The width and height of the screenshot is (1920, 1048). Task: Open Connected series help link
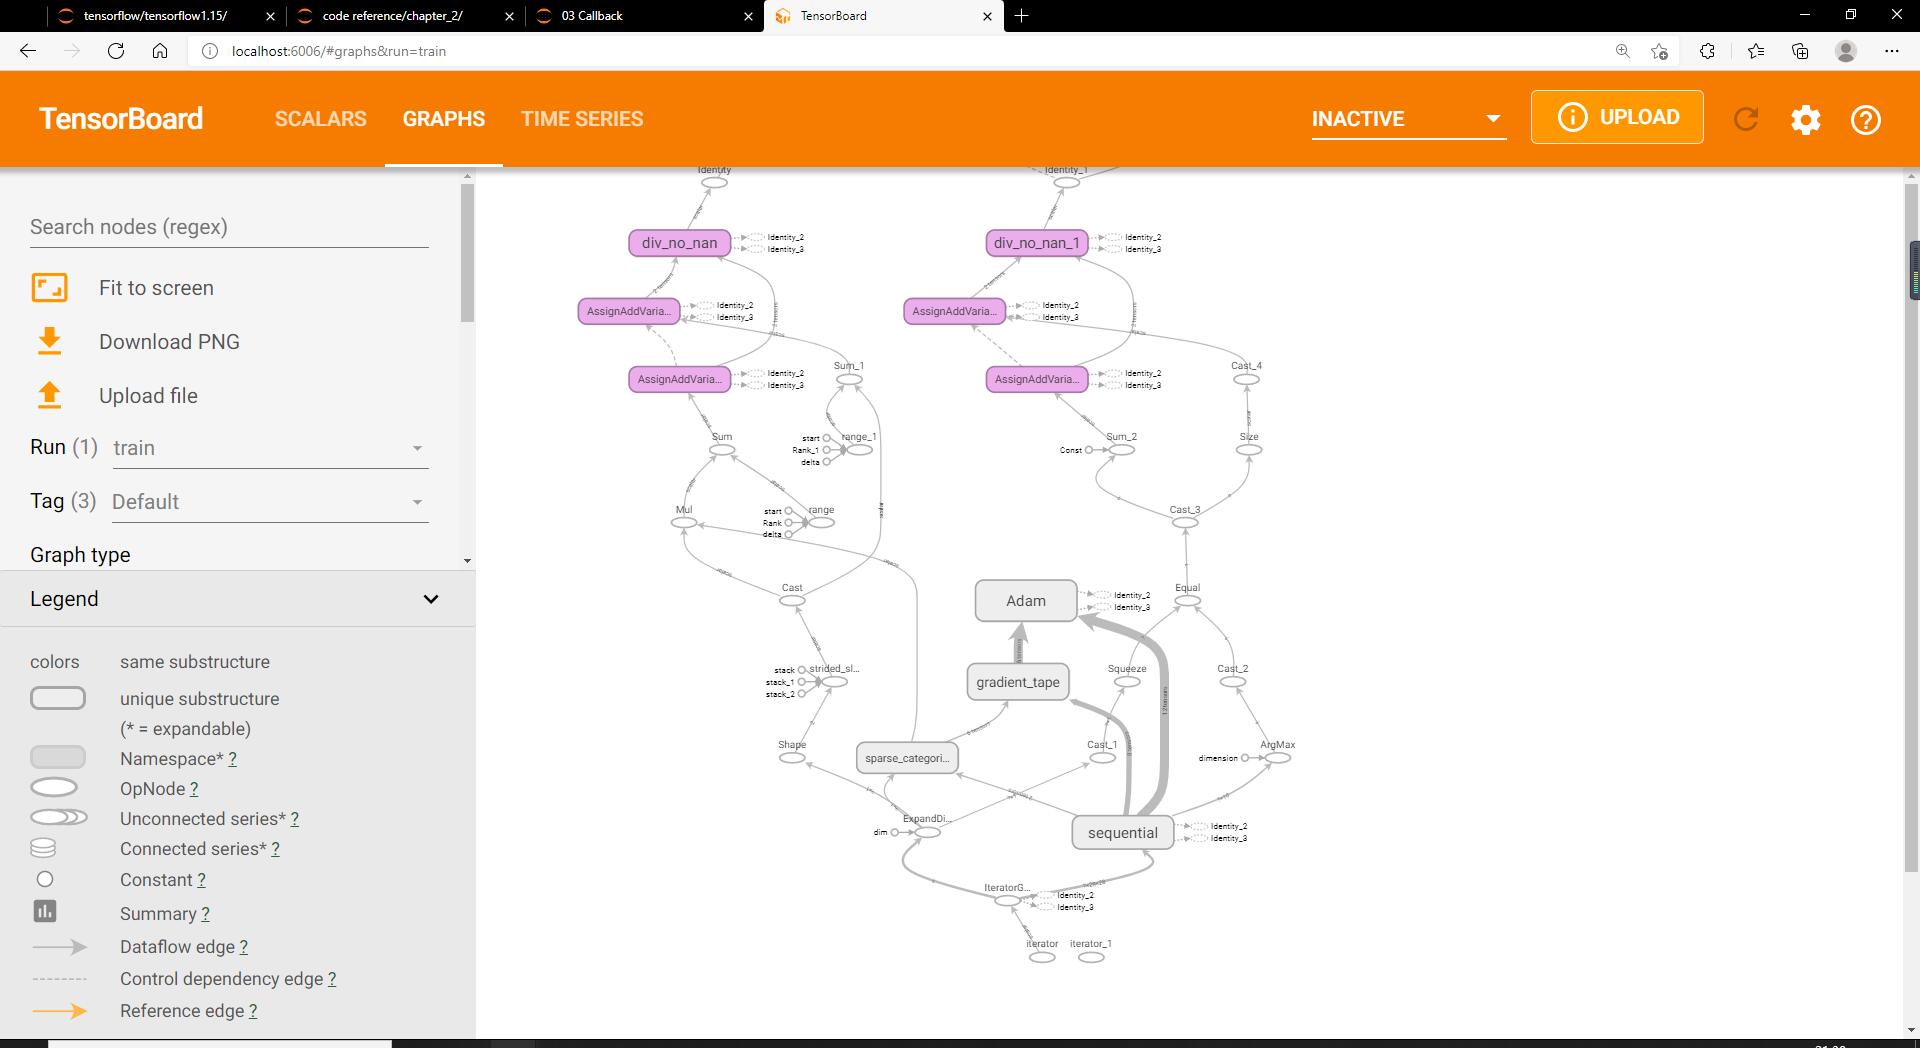click(x=275, y=849)
